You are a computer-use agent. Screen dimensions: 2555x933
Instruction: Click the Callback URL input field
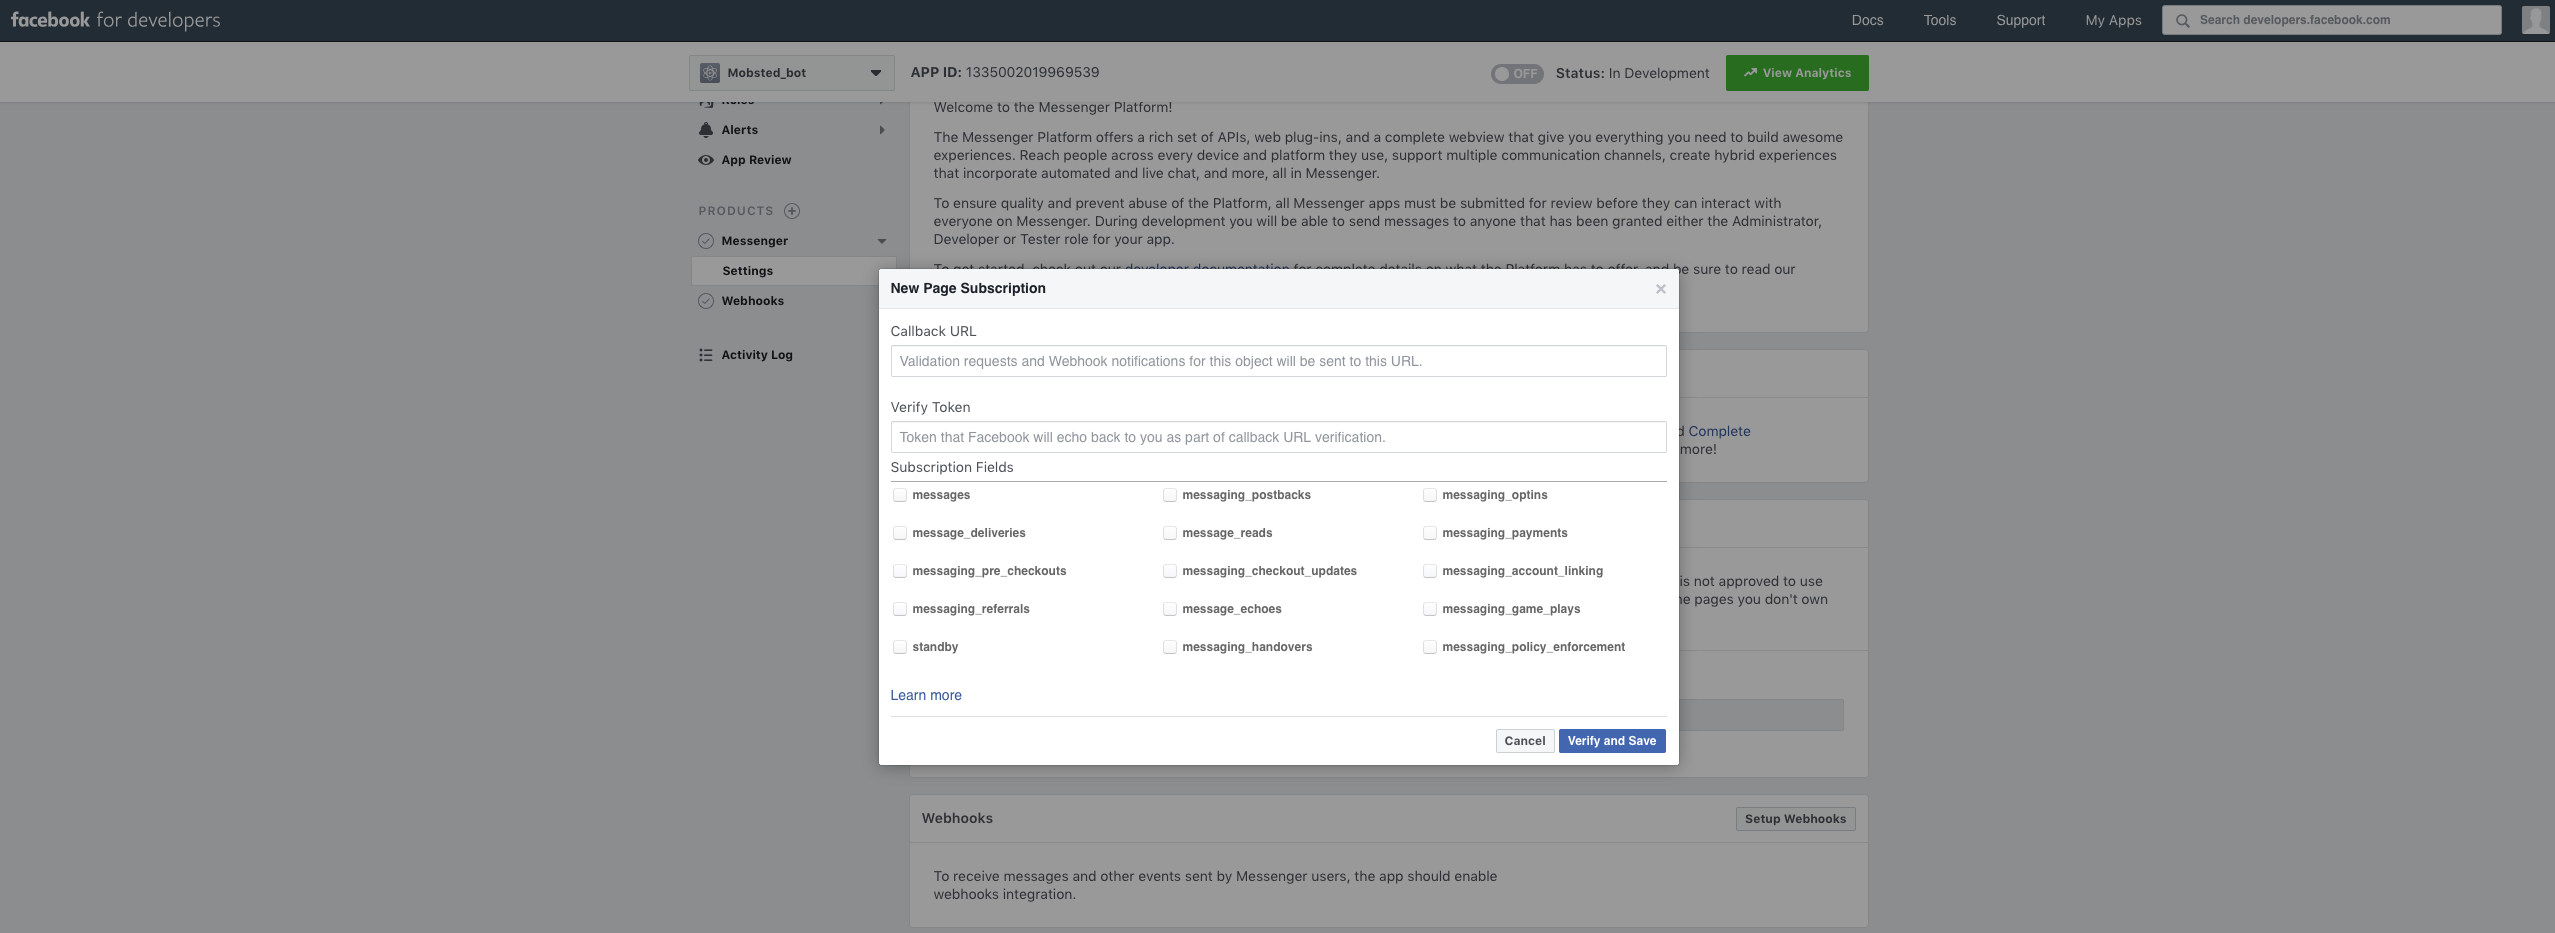[1278, 361]
